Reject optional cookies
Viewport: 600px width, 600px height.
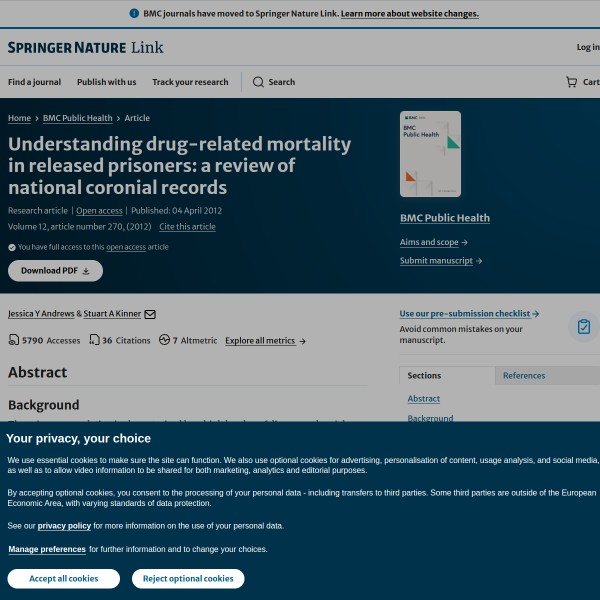pyautogui.click(x=187, y=578)
